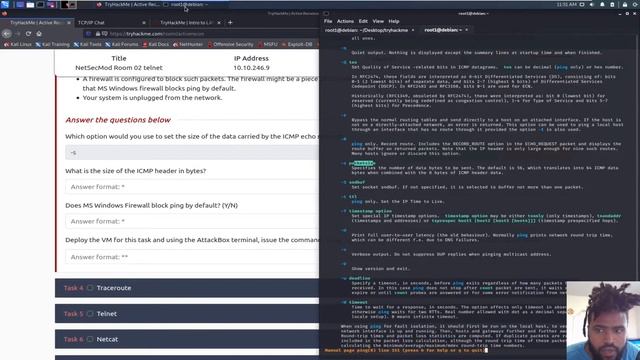Open the Kali Docs bookmark
The width and height of the screenshot is (640, 360).
click(156, 44)
